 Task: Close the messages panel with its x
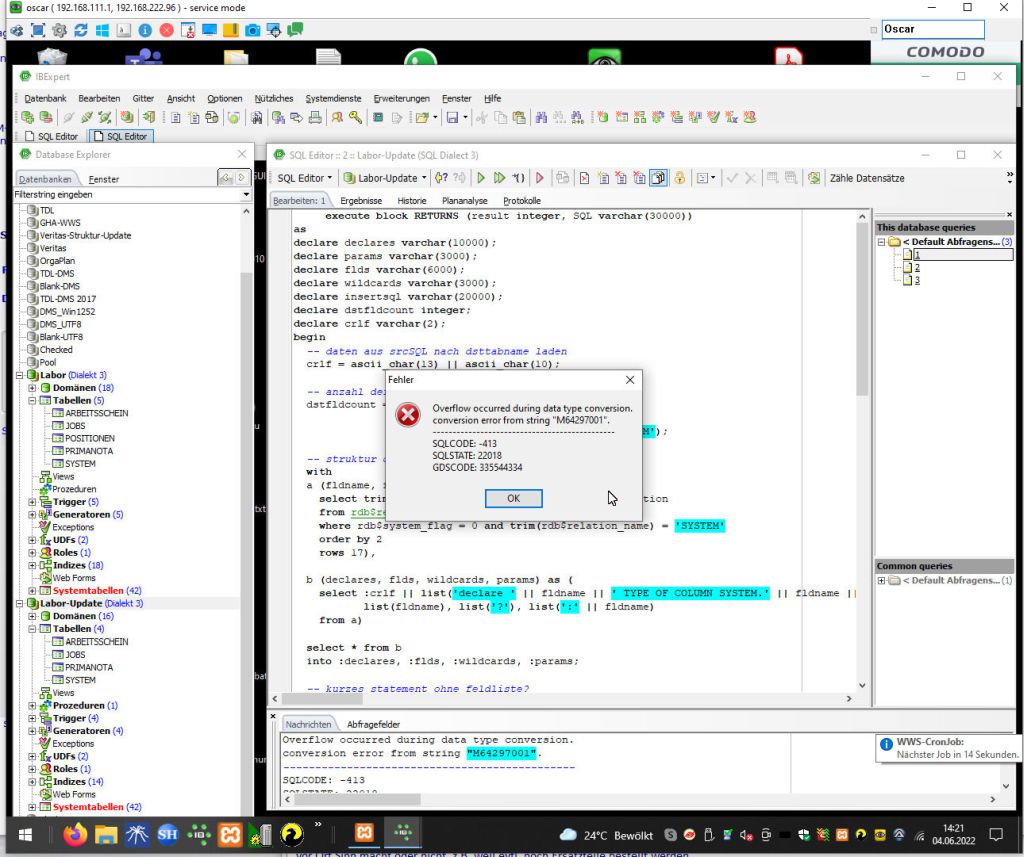point(273,716)
